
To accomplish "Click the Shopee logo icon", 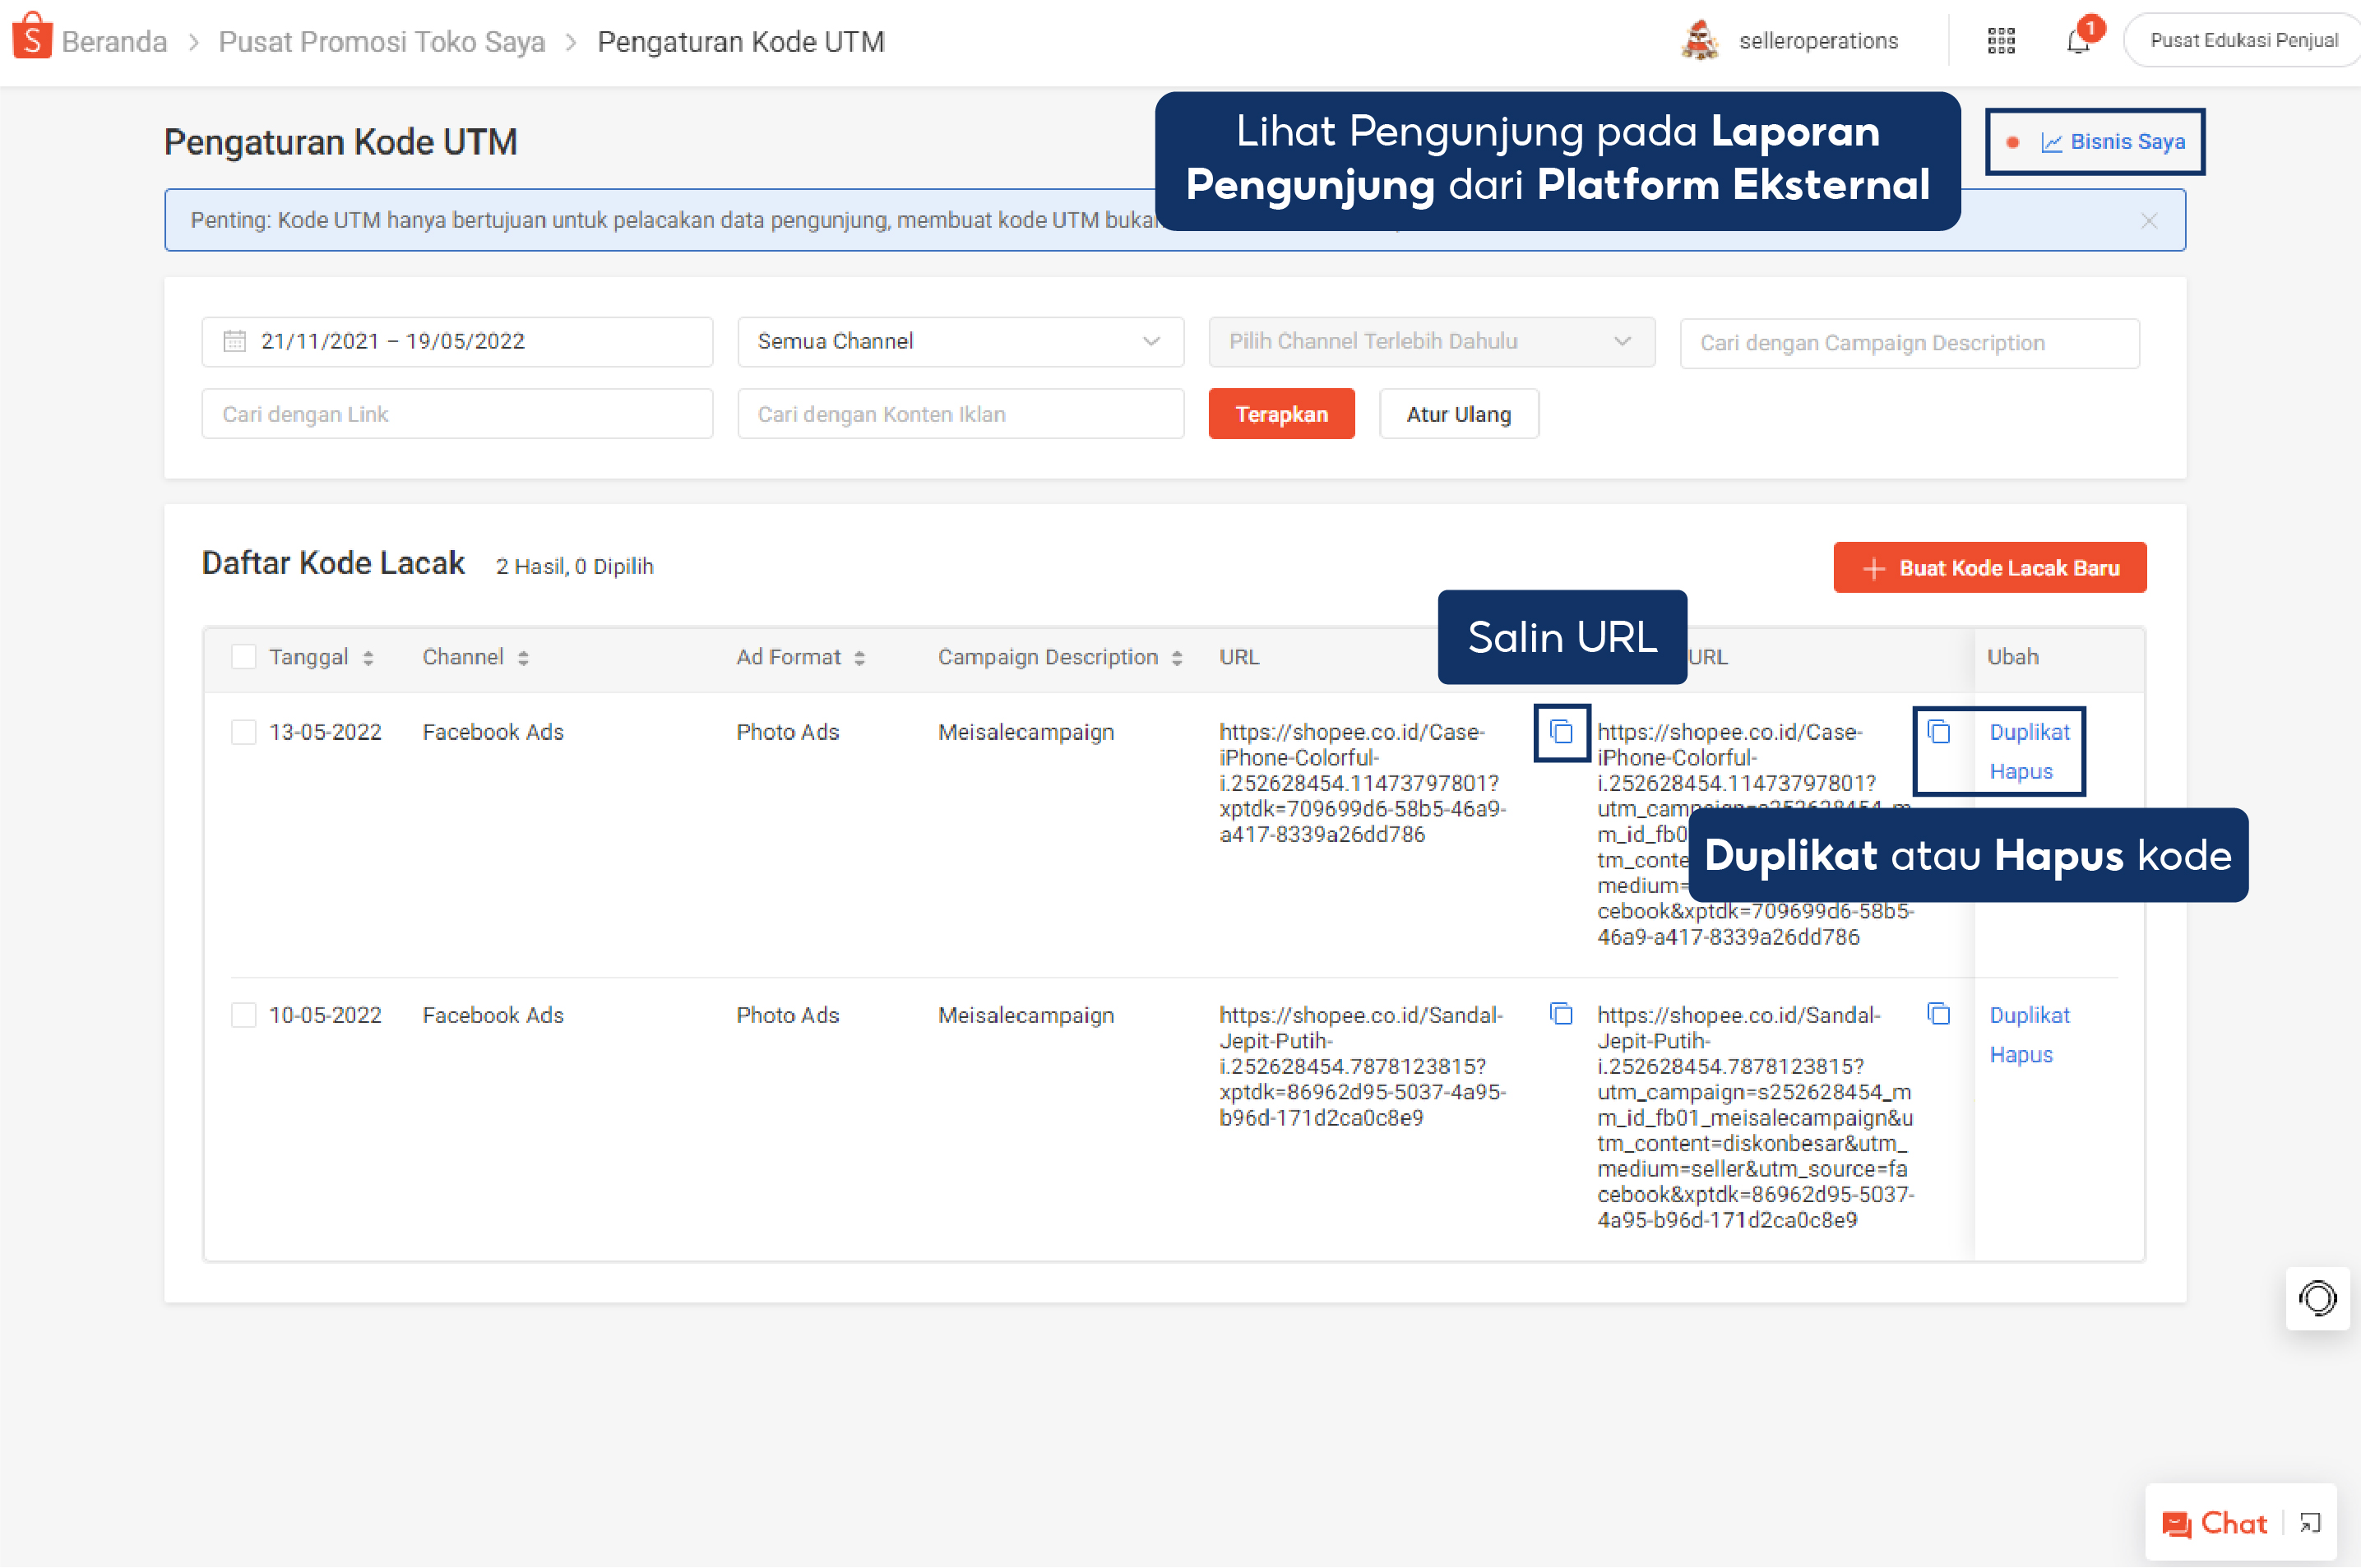I will pyautogui.click(x=32, y=38).
